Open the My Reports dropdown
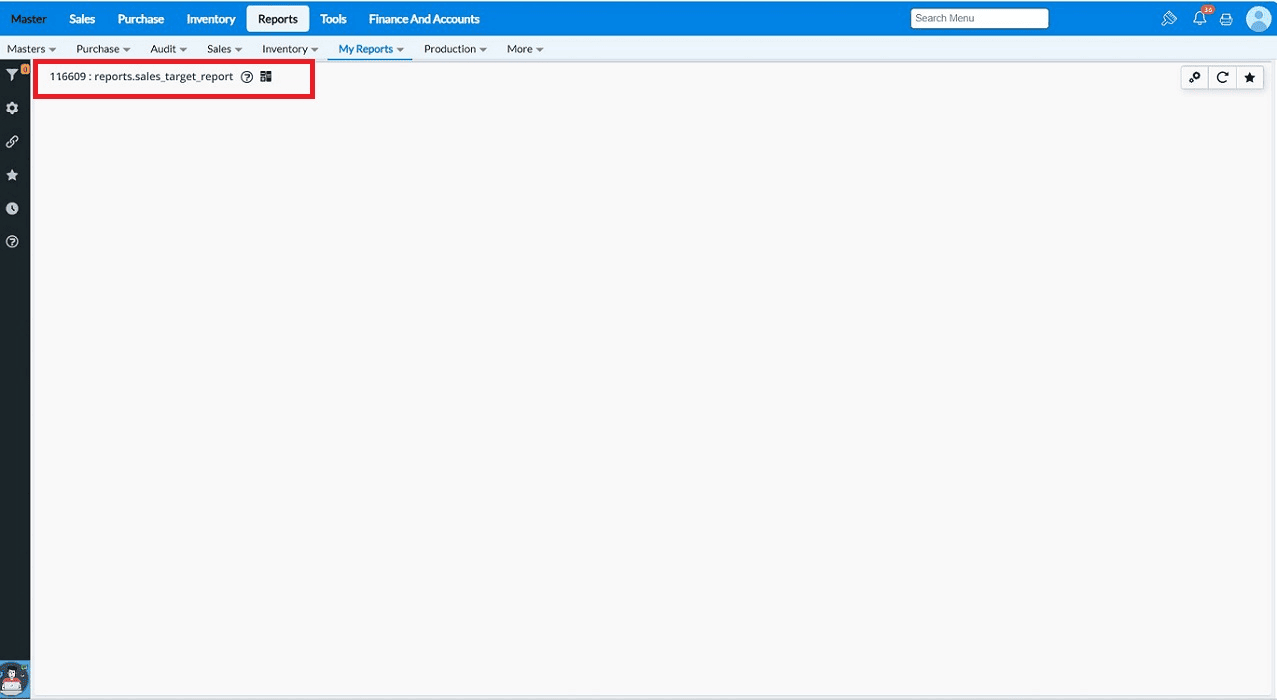 [x=371, y=49]
